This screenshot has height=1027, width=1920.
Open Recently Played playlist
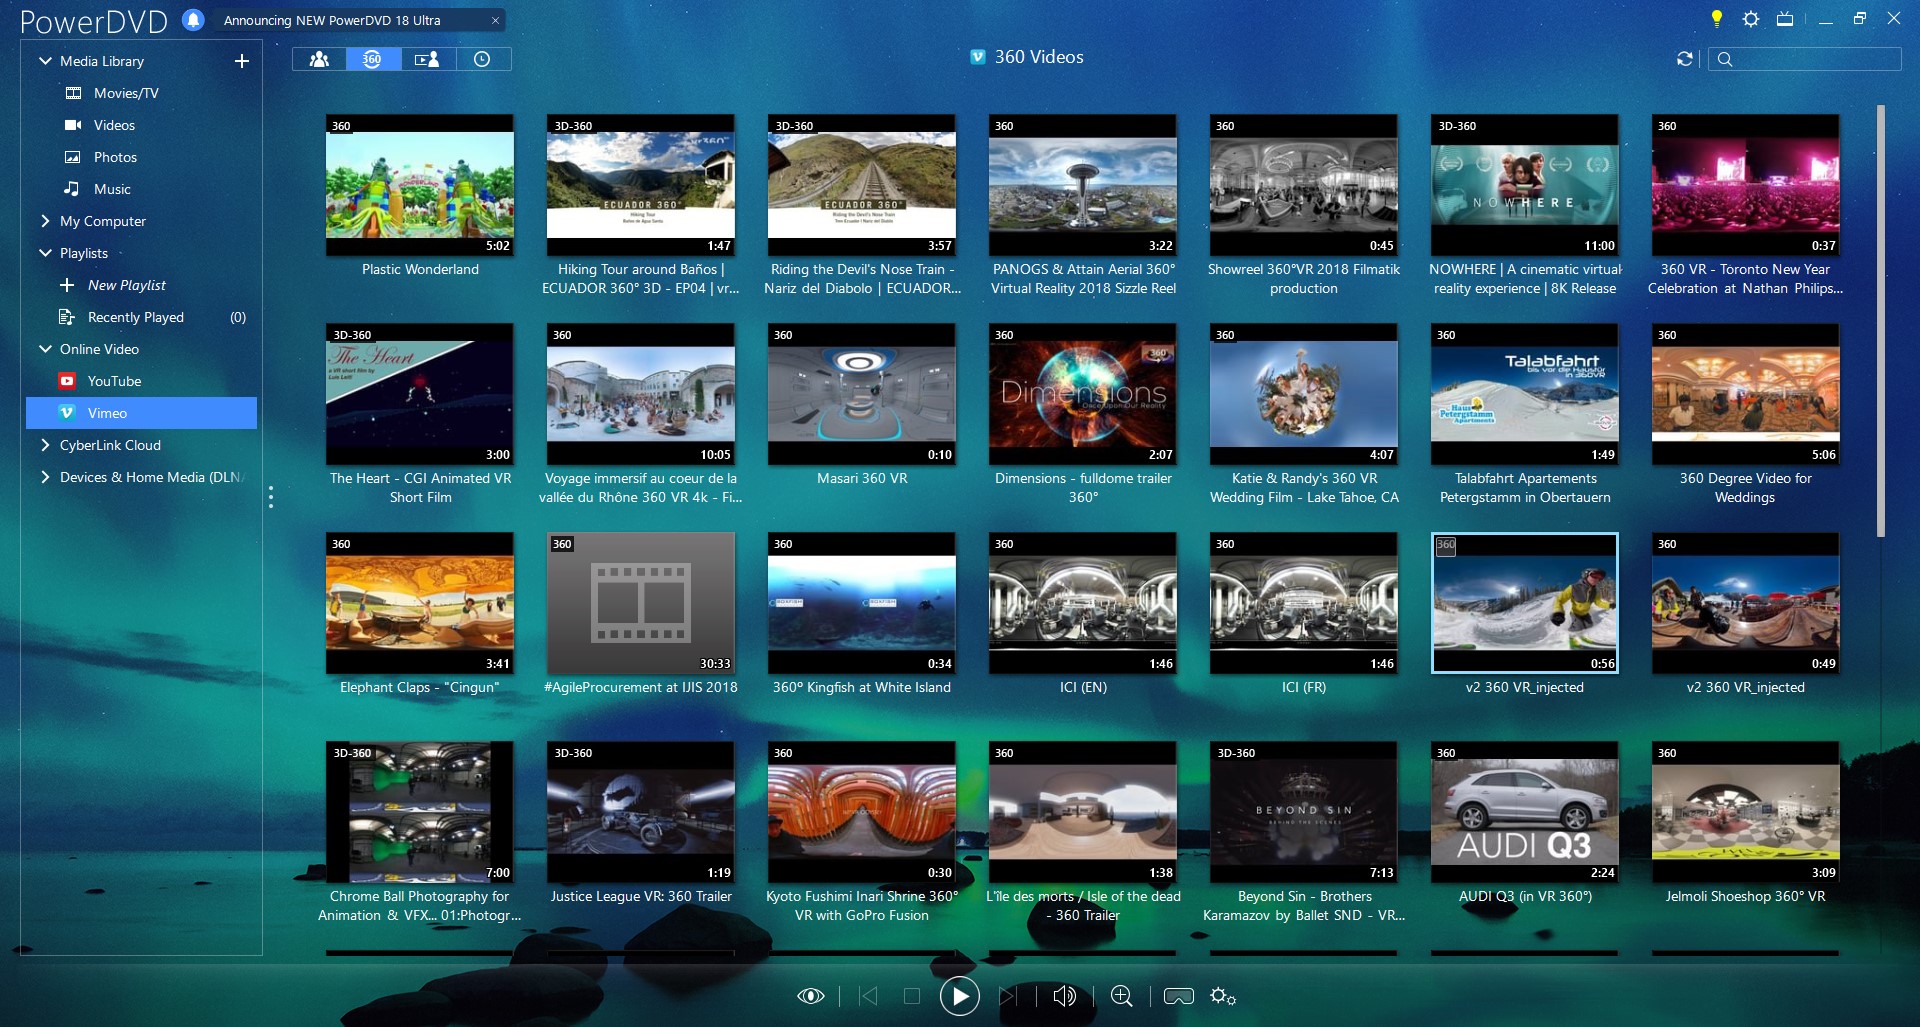pos(135,317)
